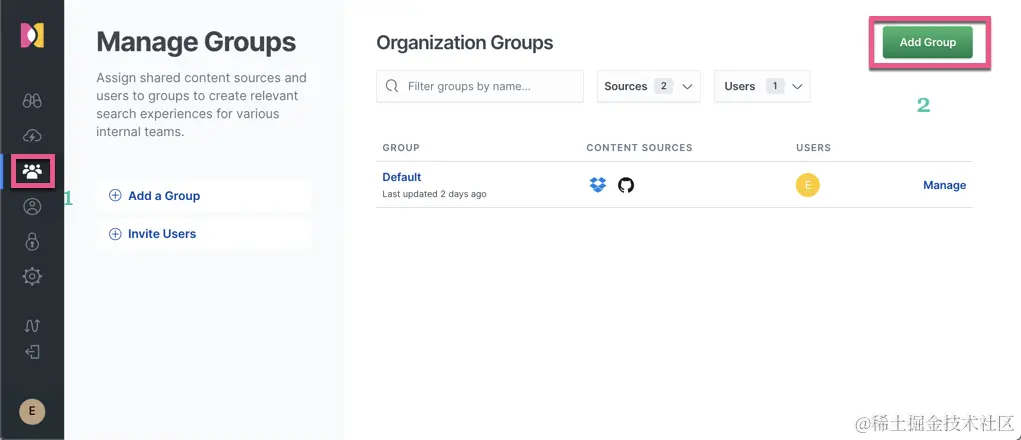Click the route-shaped icon above logout
Screen dimensions: 1021x440
32,325
